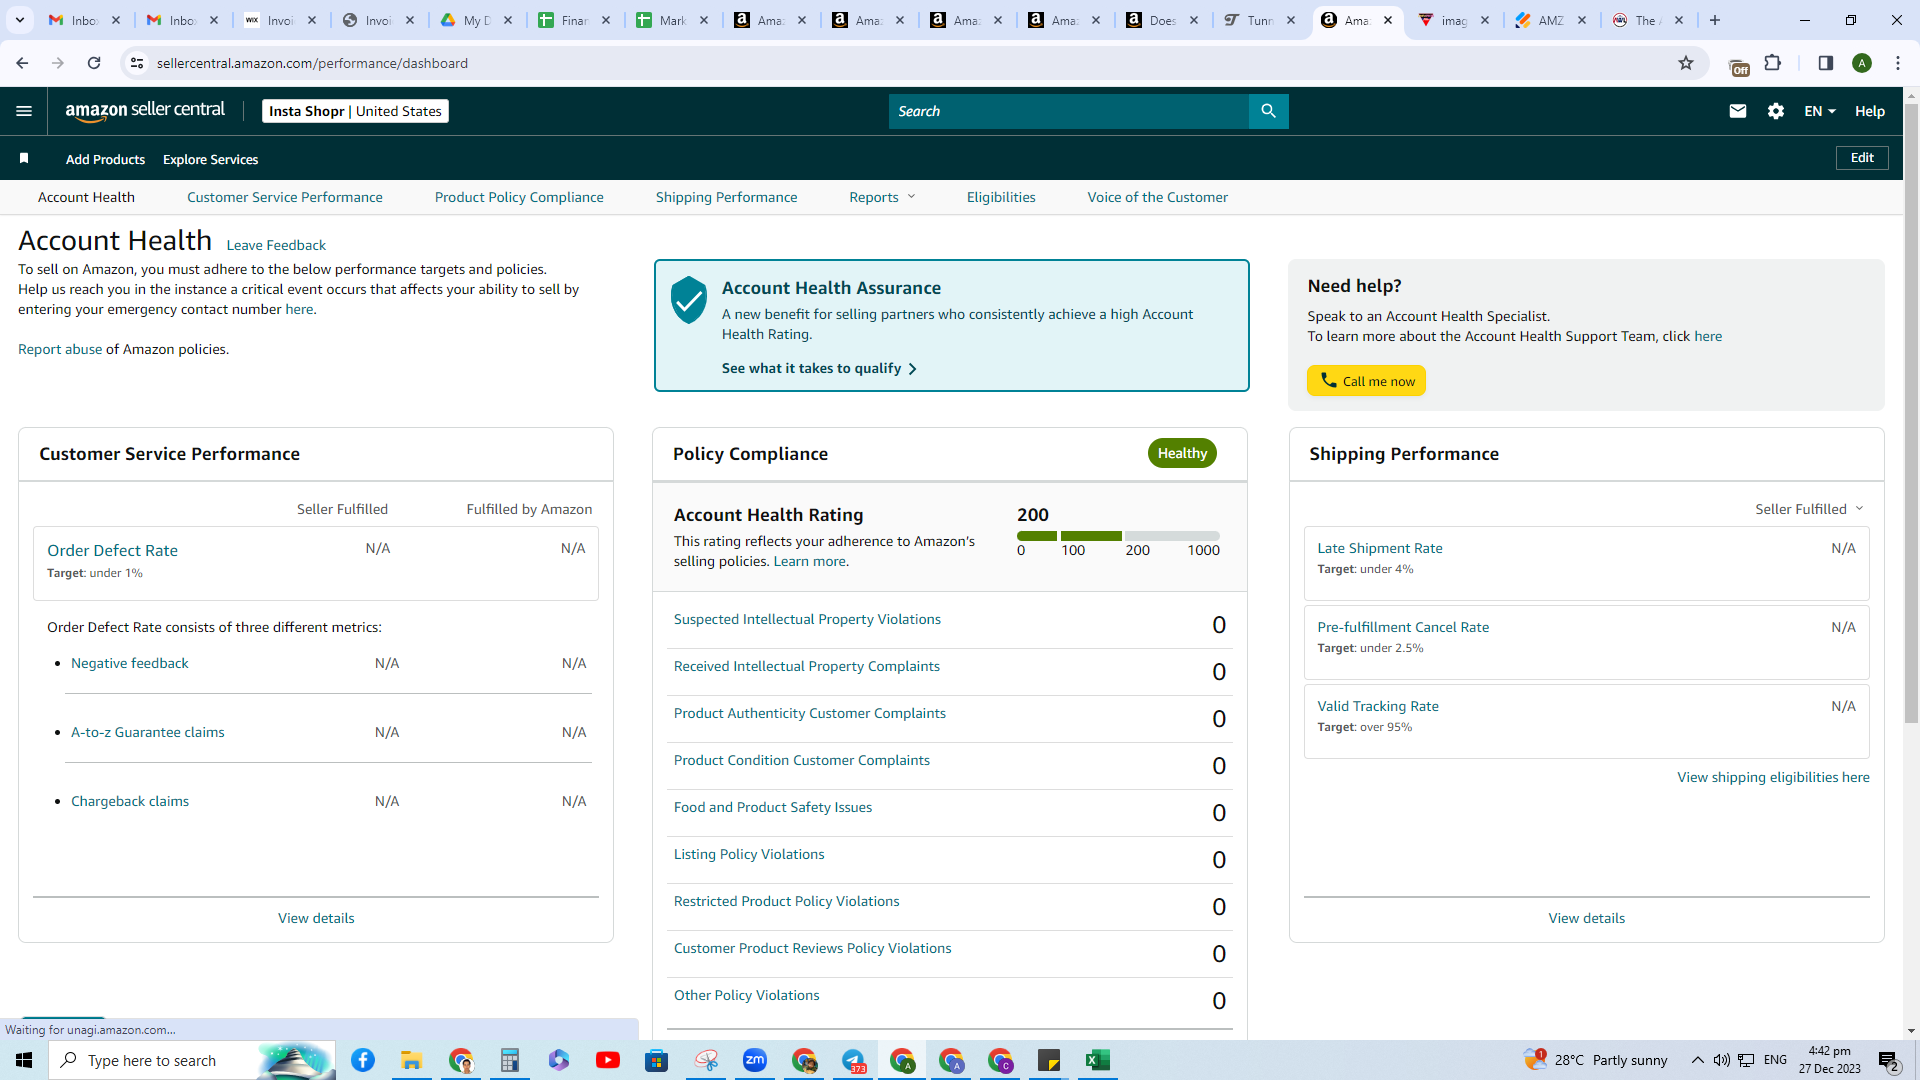Open the Windows Start menu
1920x1080 pixels.
[x=24, y=1060]
